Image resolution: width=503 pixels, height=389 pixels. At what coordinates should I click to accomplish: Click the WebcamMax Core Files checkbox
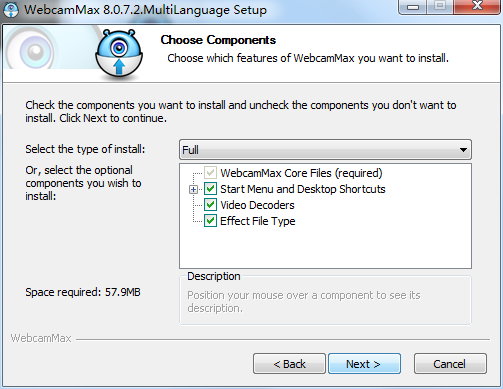(x=210, y=173)
